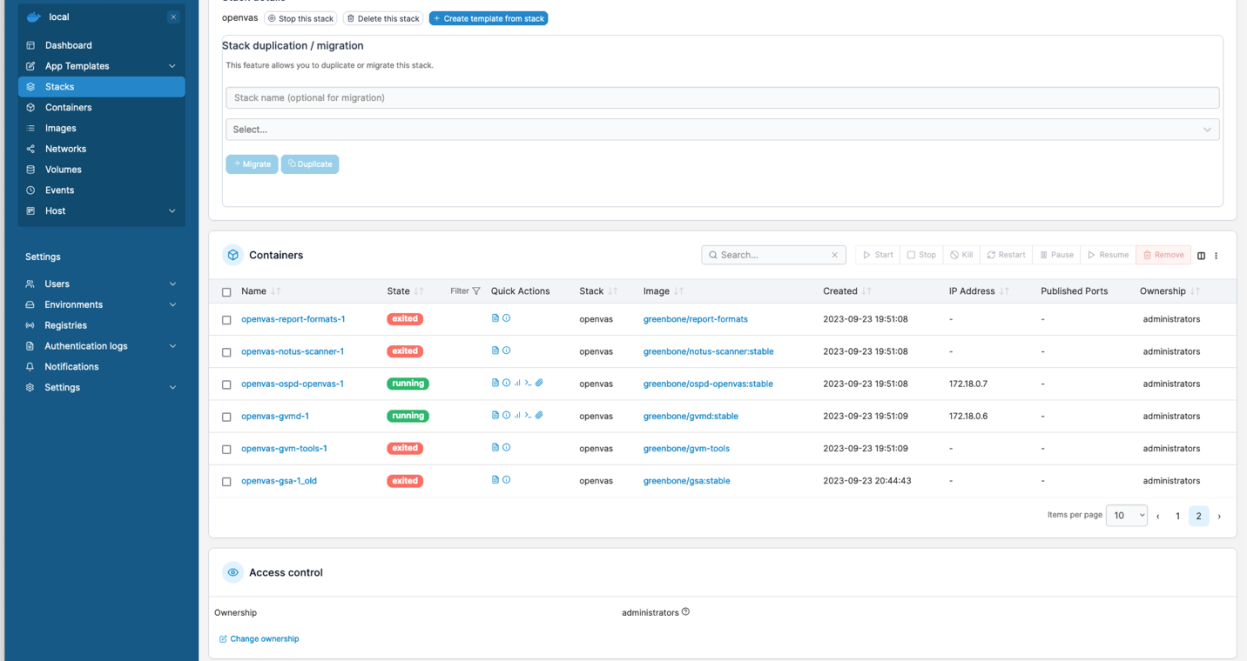
Task: Inspect the openvas-gsa-1_old container
Action: pos(506,480)
